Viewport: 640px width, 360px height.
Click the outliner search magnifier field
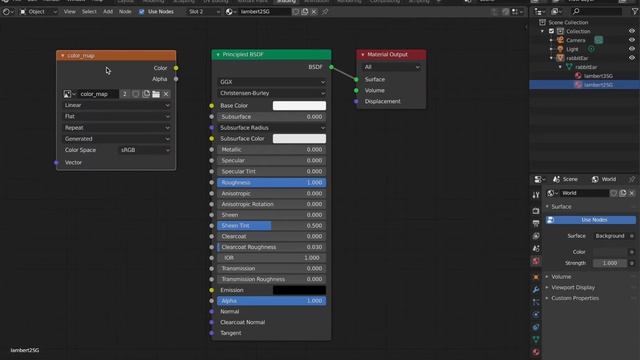coord(598,11)
